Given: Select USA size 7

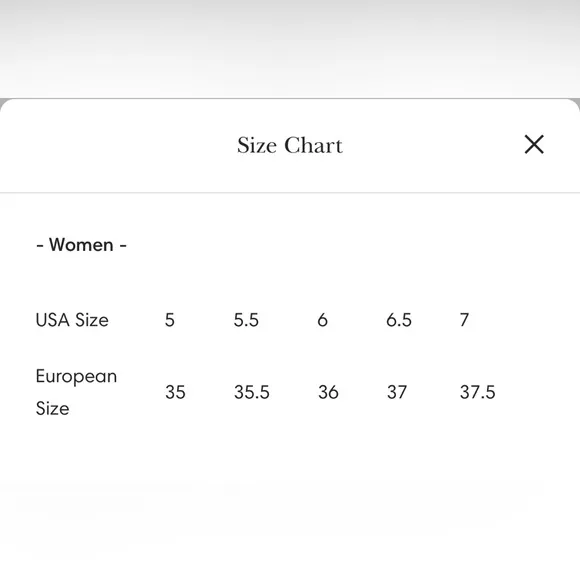Looking at the screenshot, I should 464,320.
